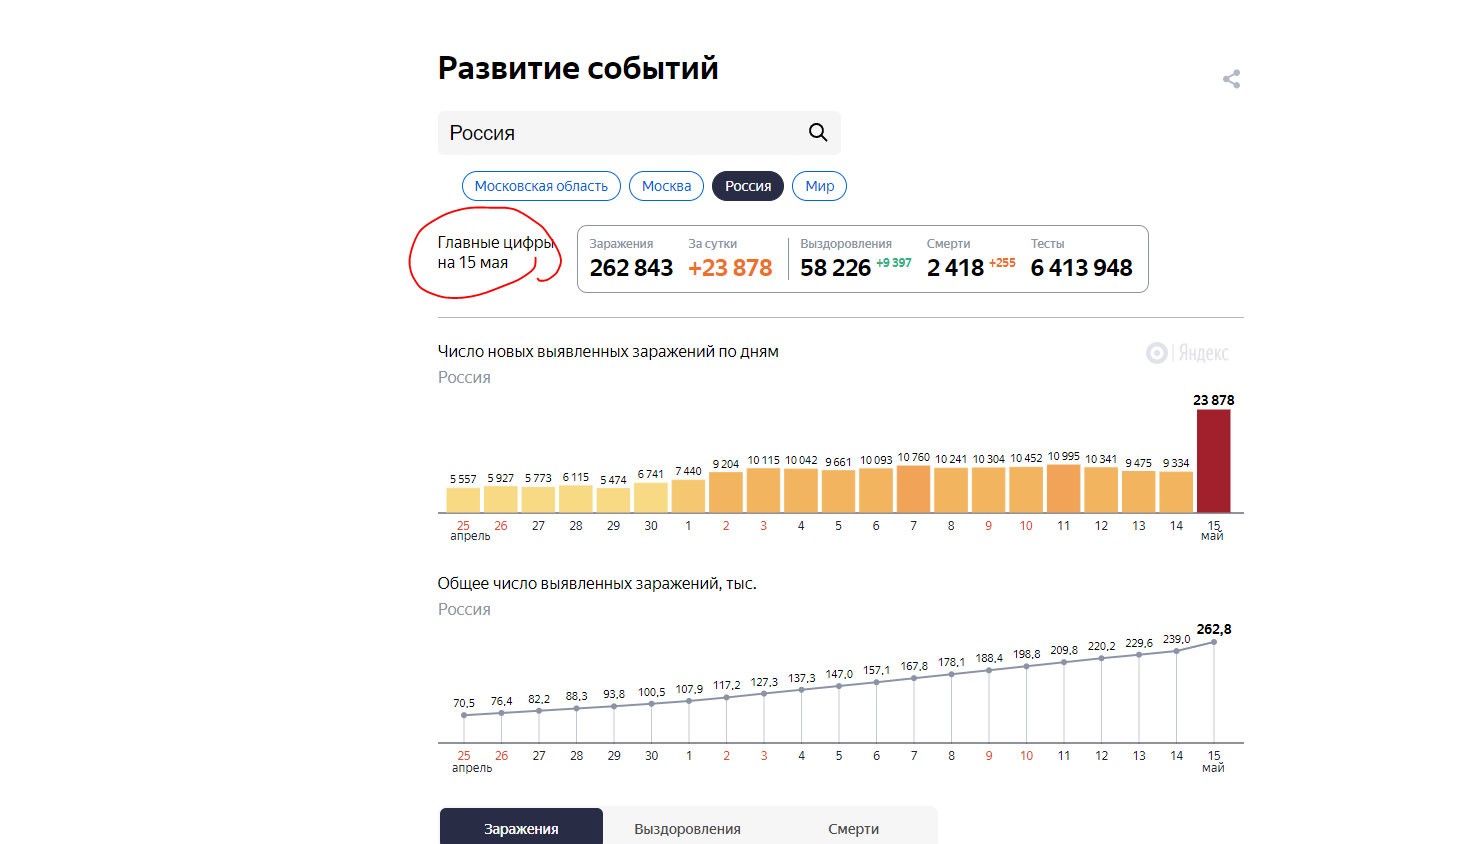The height and width of the screenshot is (844, 1467).
Task: Click the tests value 6 413 948
Action: coord(1082,268)
